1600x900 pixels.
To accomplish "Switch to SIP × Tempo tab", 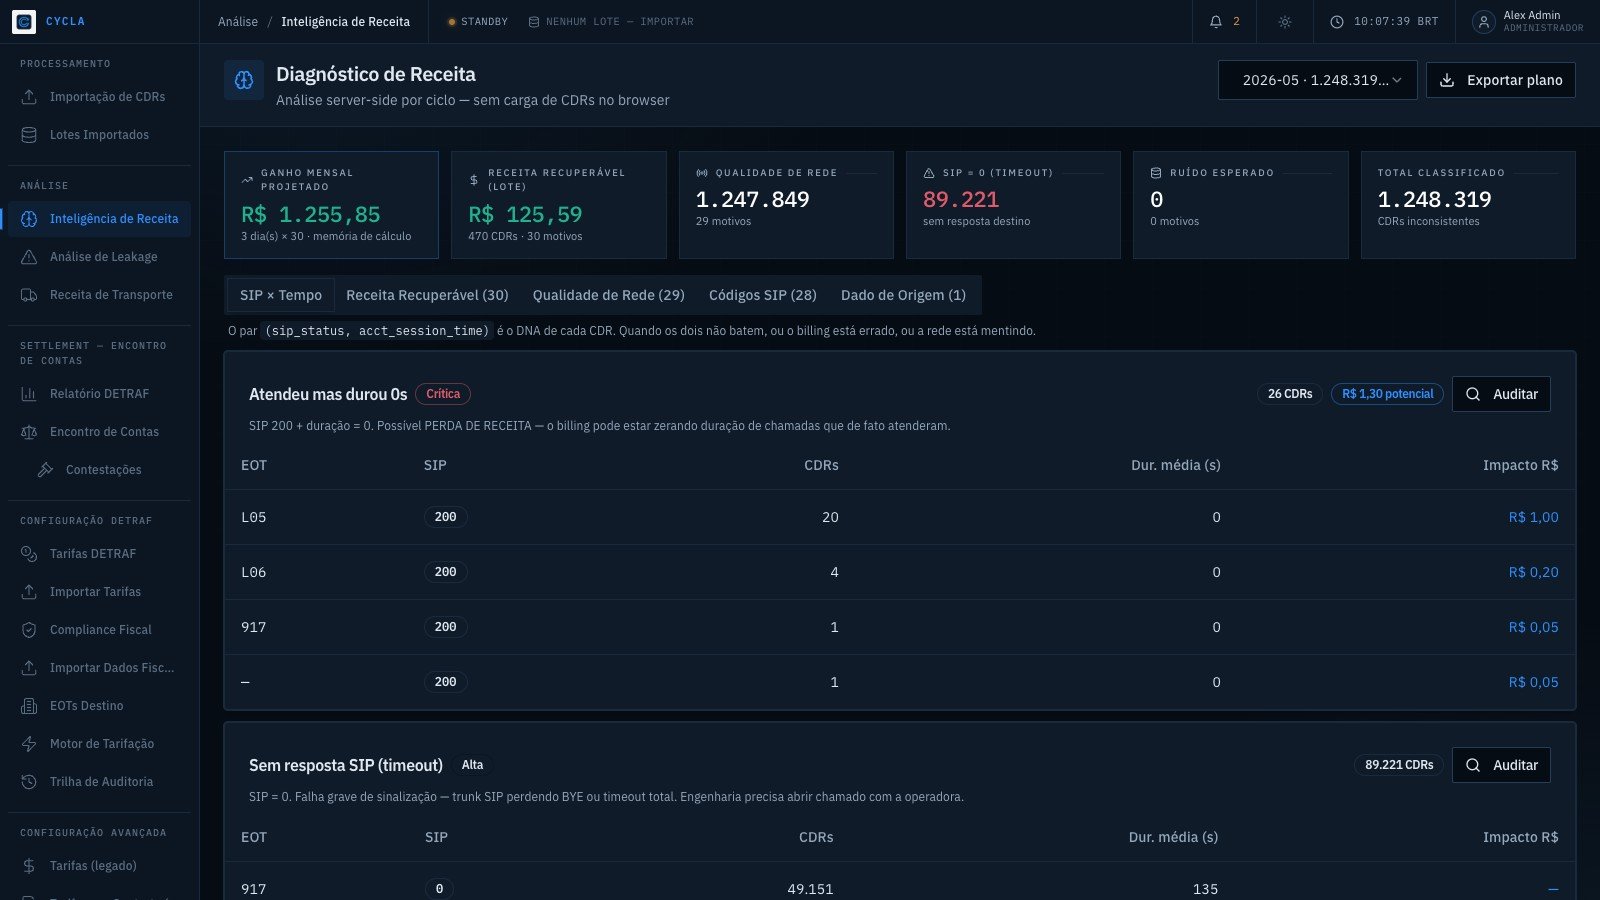I will point(281,295).
